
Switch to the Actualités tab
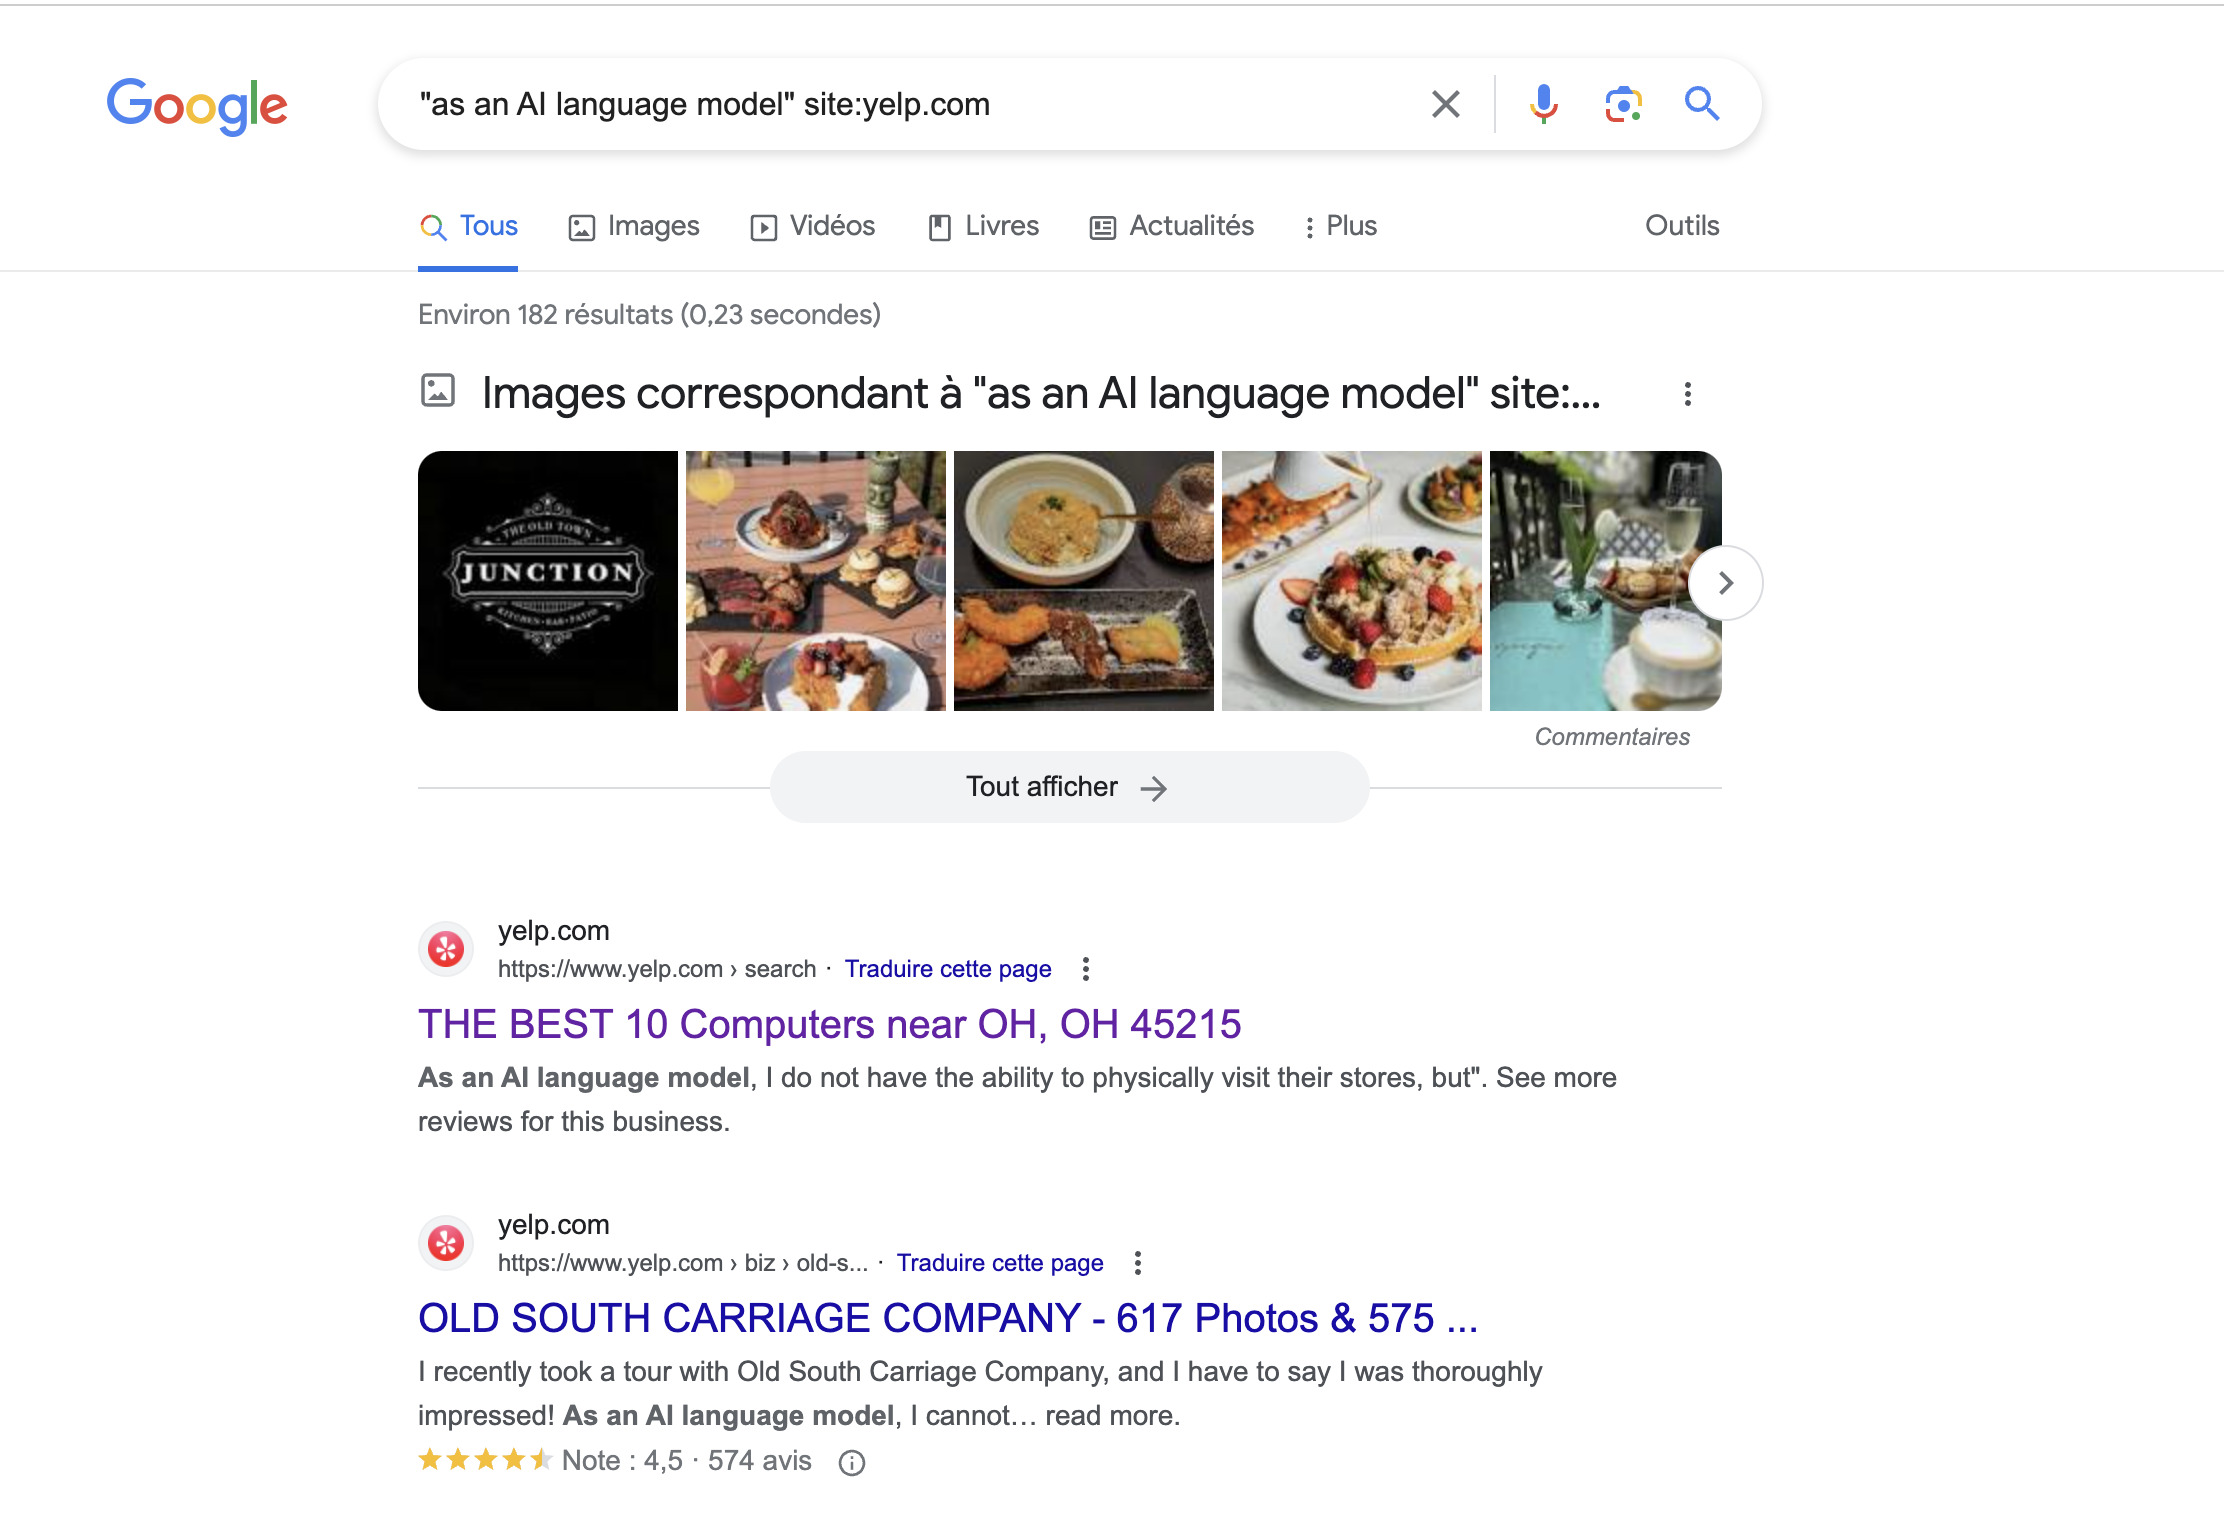pyautogui.click(x=1171, y=227)
